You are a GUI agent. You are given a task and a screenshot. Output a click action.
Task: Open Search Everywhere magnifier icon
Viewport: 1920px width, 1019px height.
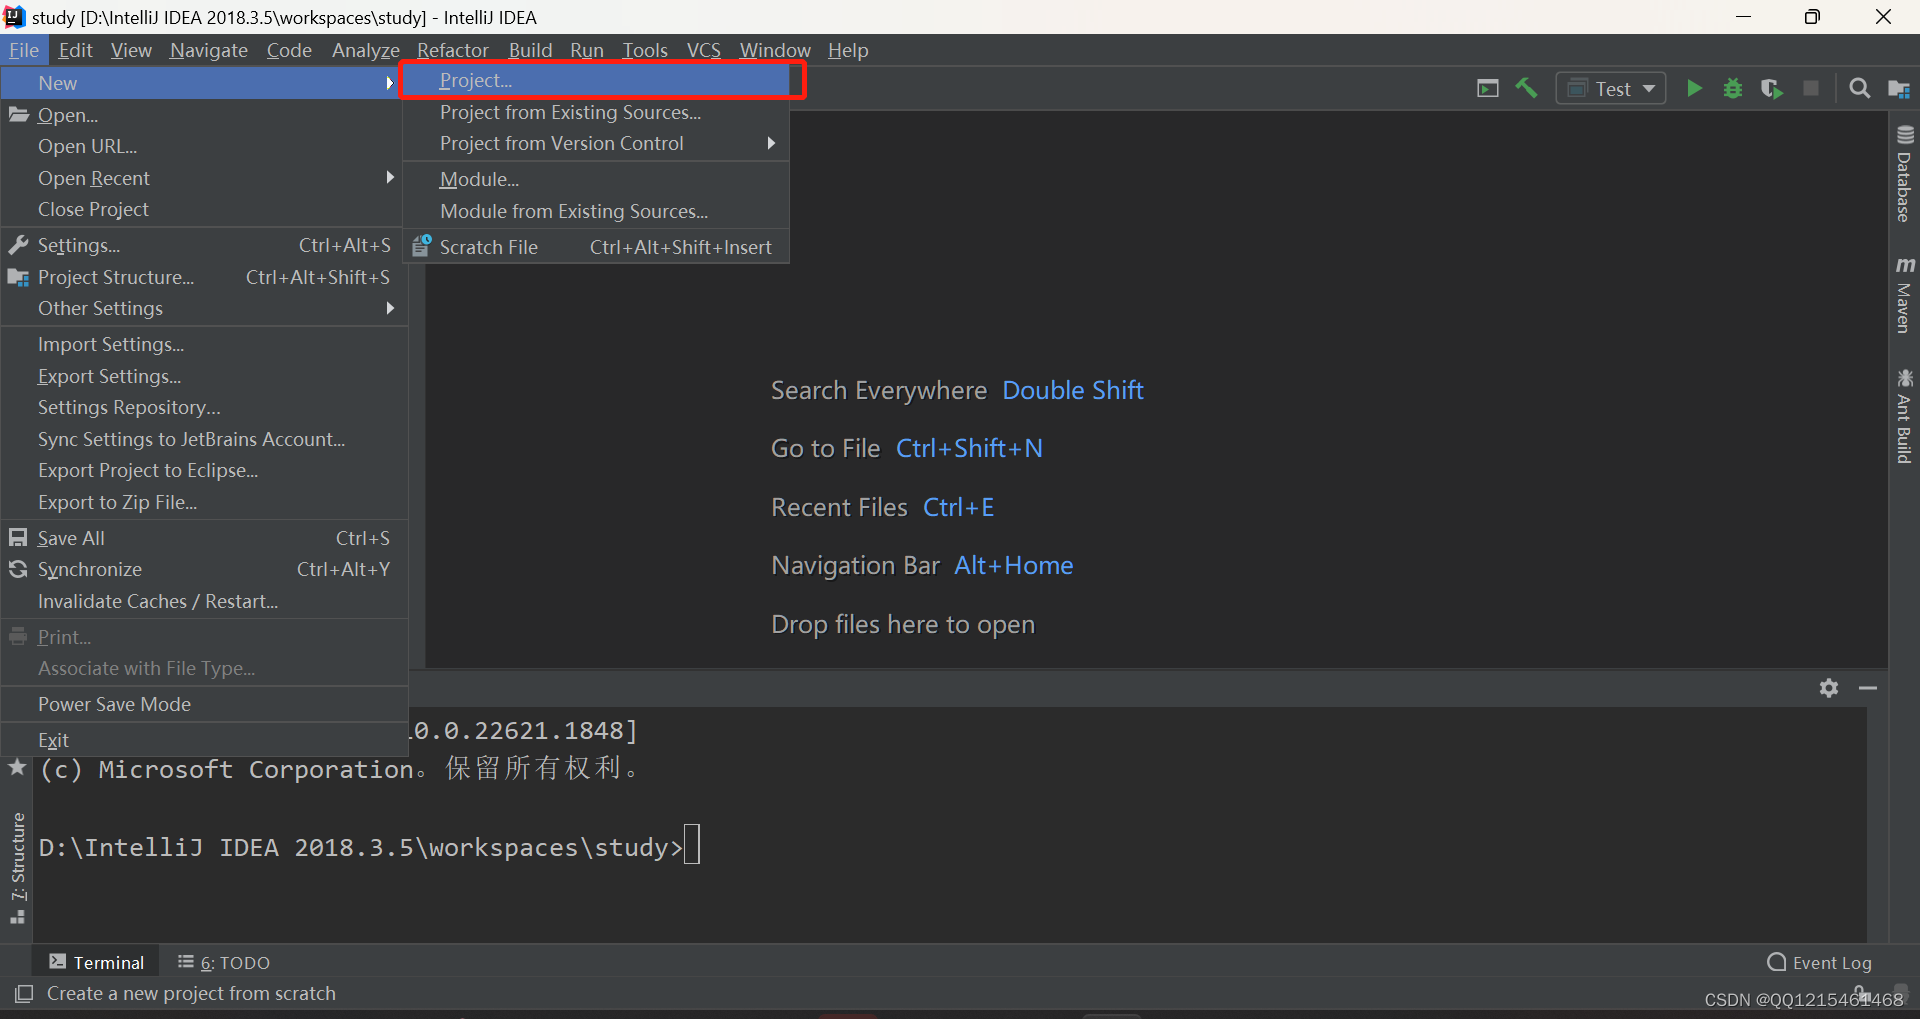pos(1859,89)
